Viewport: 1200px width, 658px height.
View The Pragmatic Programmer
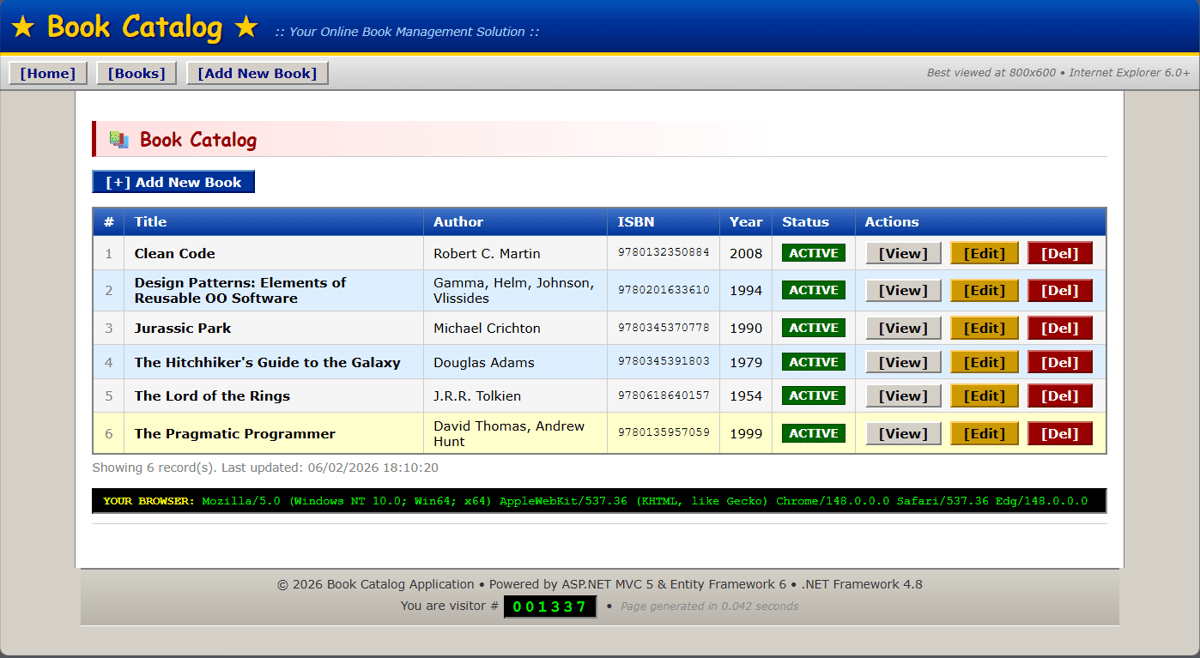click(x=903, y=433)
